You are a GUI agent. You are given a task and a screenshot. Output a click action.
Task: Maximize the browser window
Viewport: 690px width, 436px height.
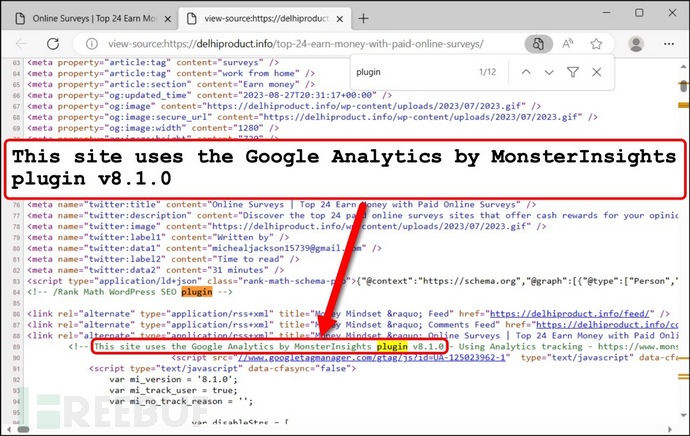point(639,13)
